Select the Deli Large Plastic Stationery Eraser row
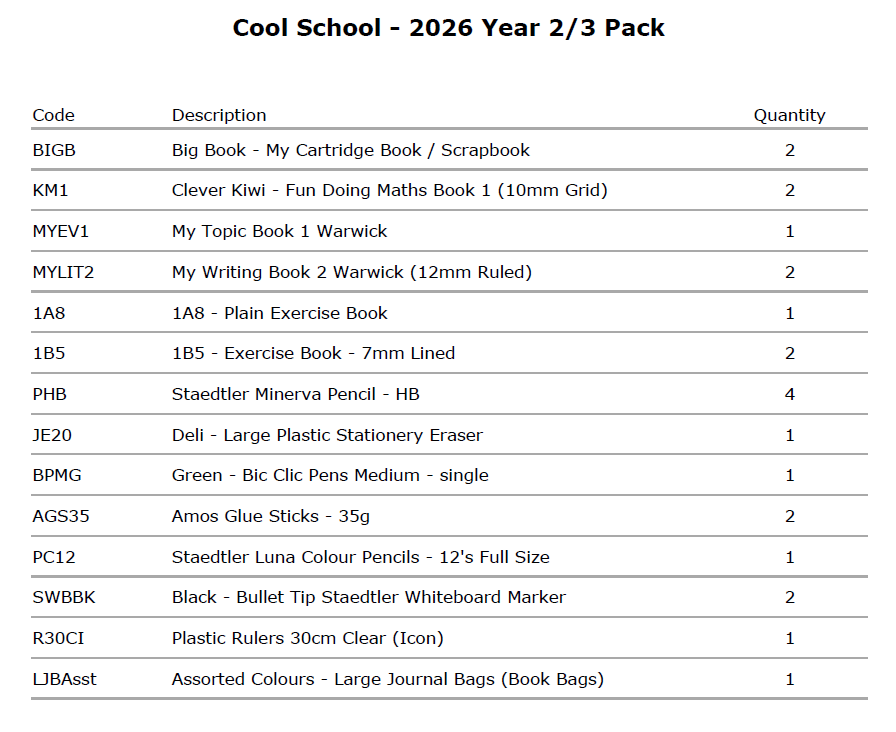The image size is (896, 732). 327,435
